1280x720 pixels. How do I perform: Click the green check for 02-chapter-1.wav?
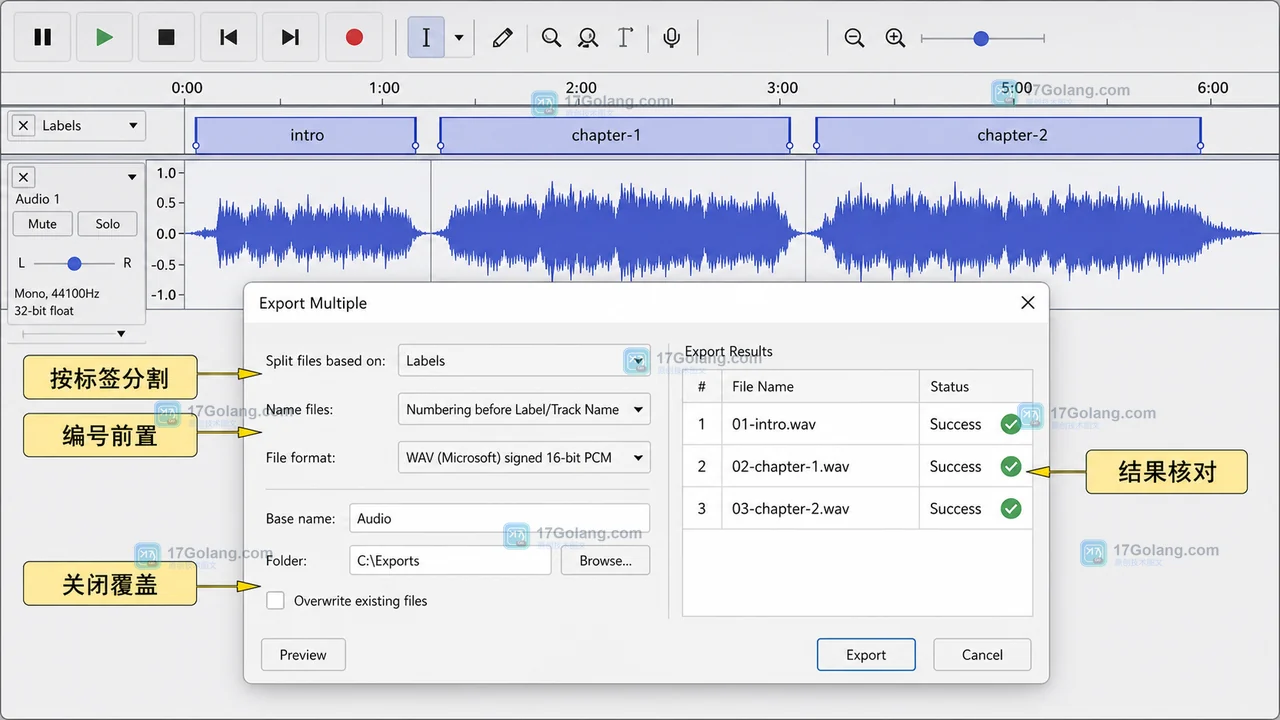pos(1011,466)
